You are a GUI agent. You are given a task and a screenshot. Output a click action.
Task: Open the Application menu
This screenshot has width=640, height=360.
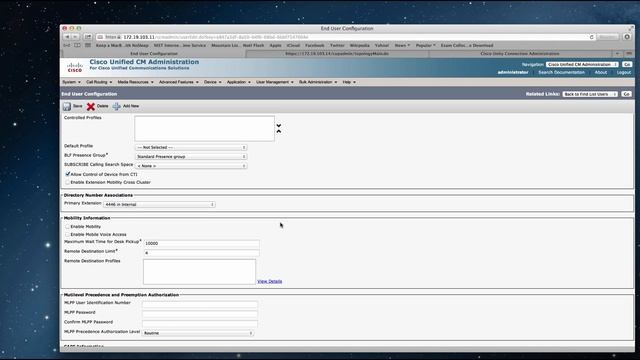tap(239, 82)
